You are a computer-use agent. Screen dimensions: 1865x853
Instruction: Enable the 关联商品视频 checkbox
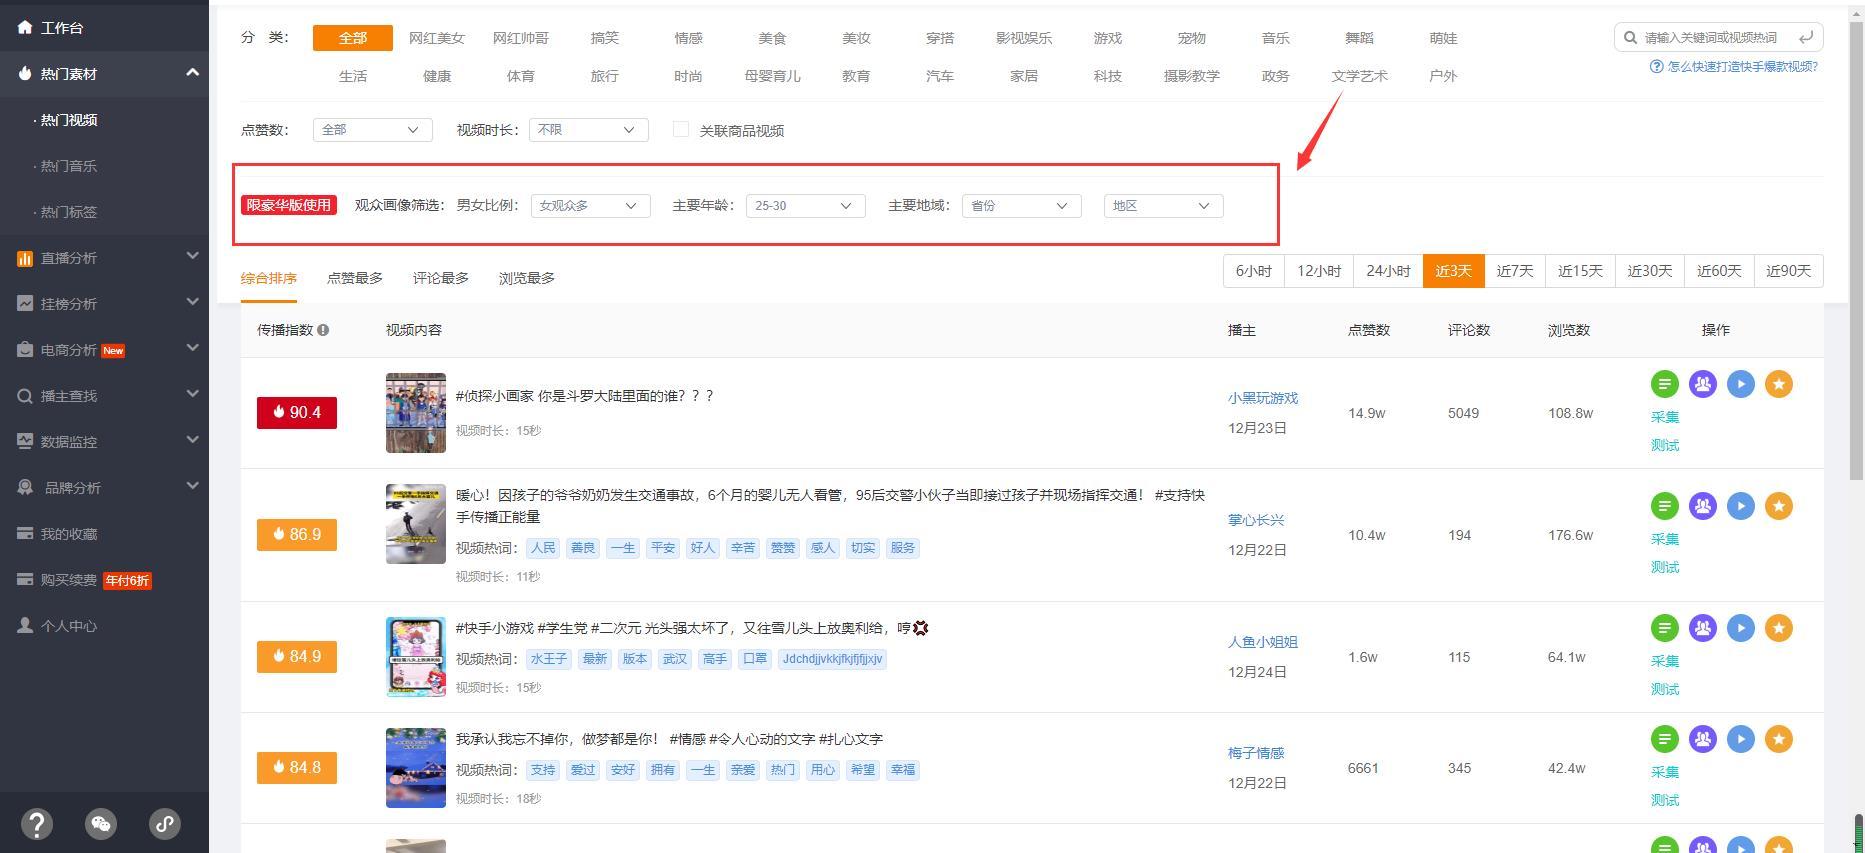(x=681, y=130)
